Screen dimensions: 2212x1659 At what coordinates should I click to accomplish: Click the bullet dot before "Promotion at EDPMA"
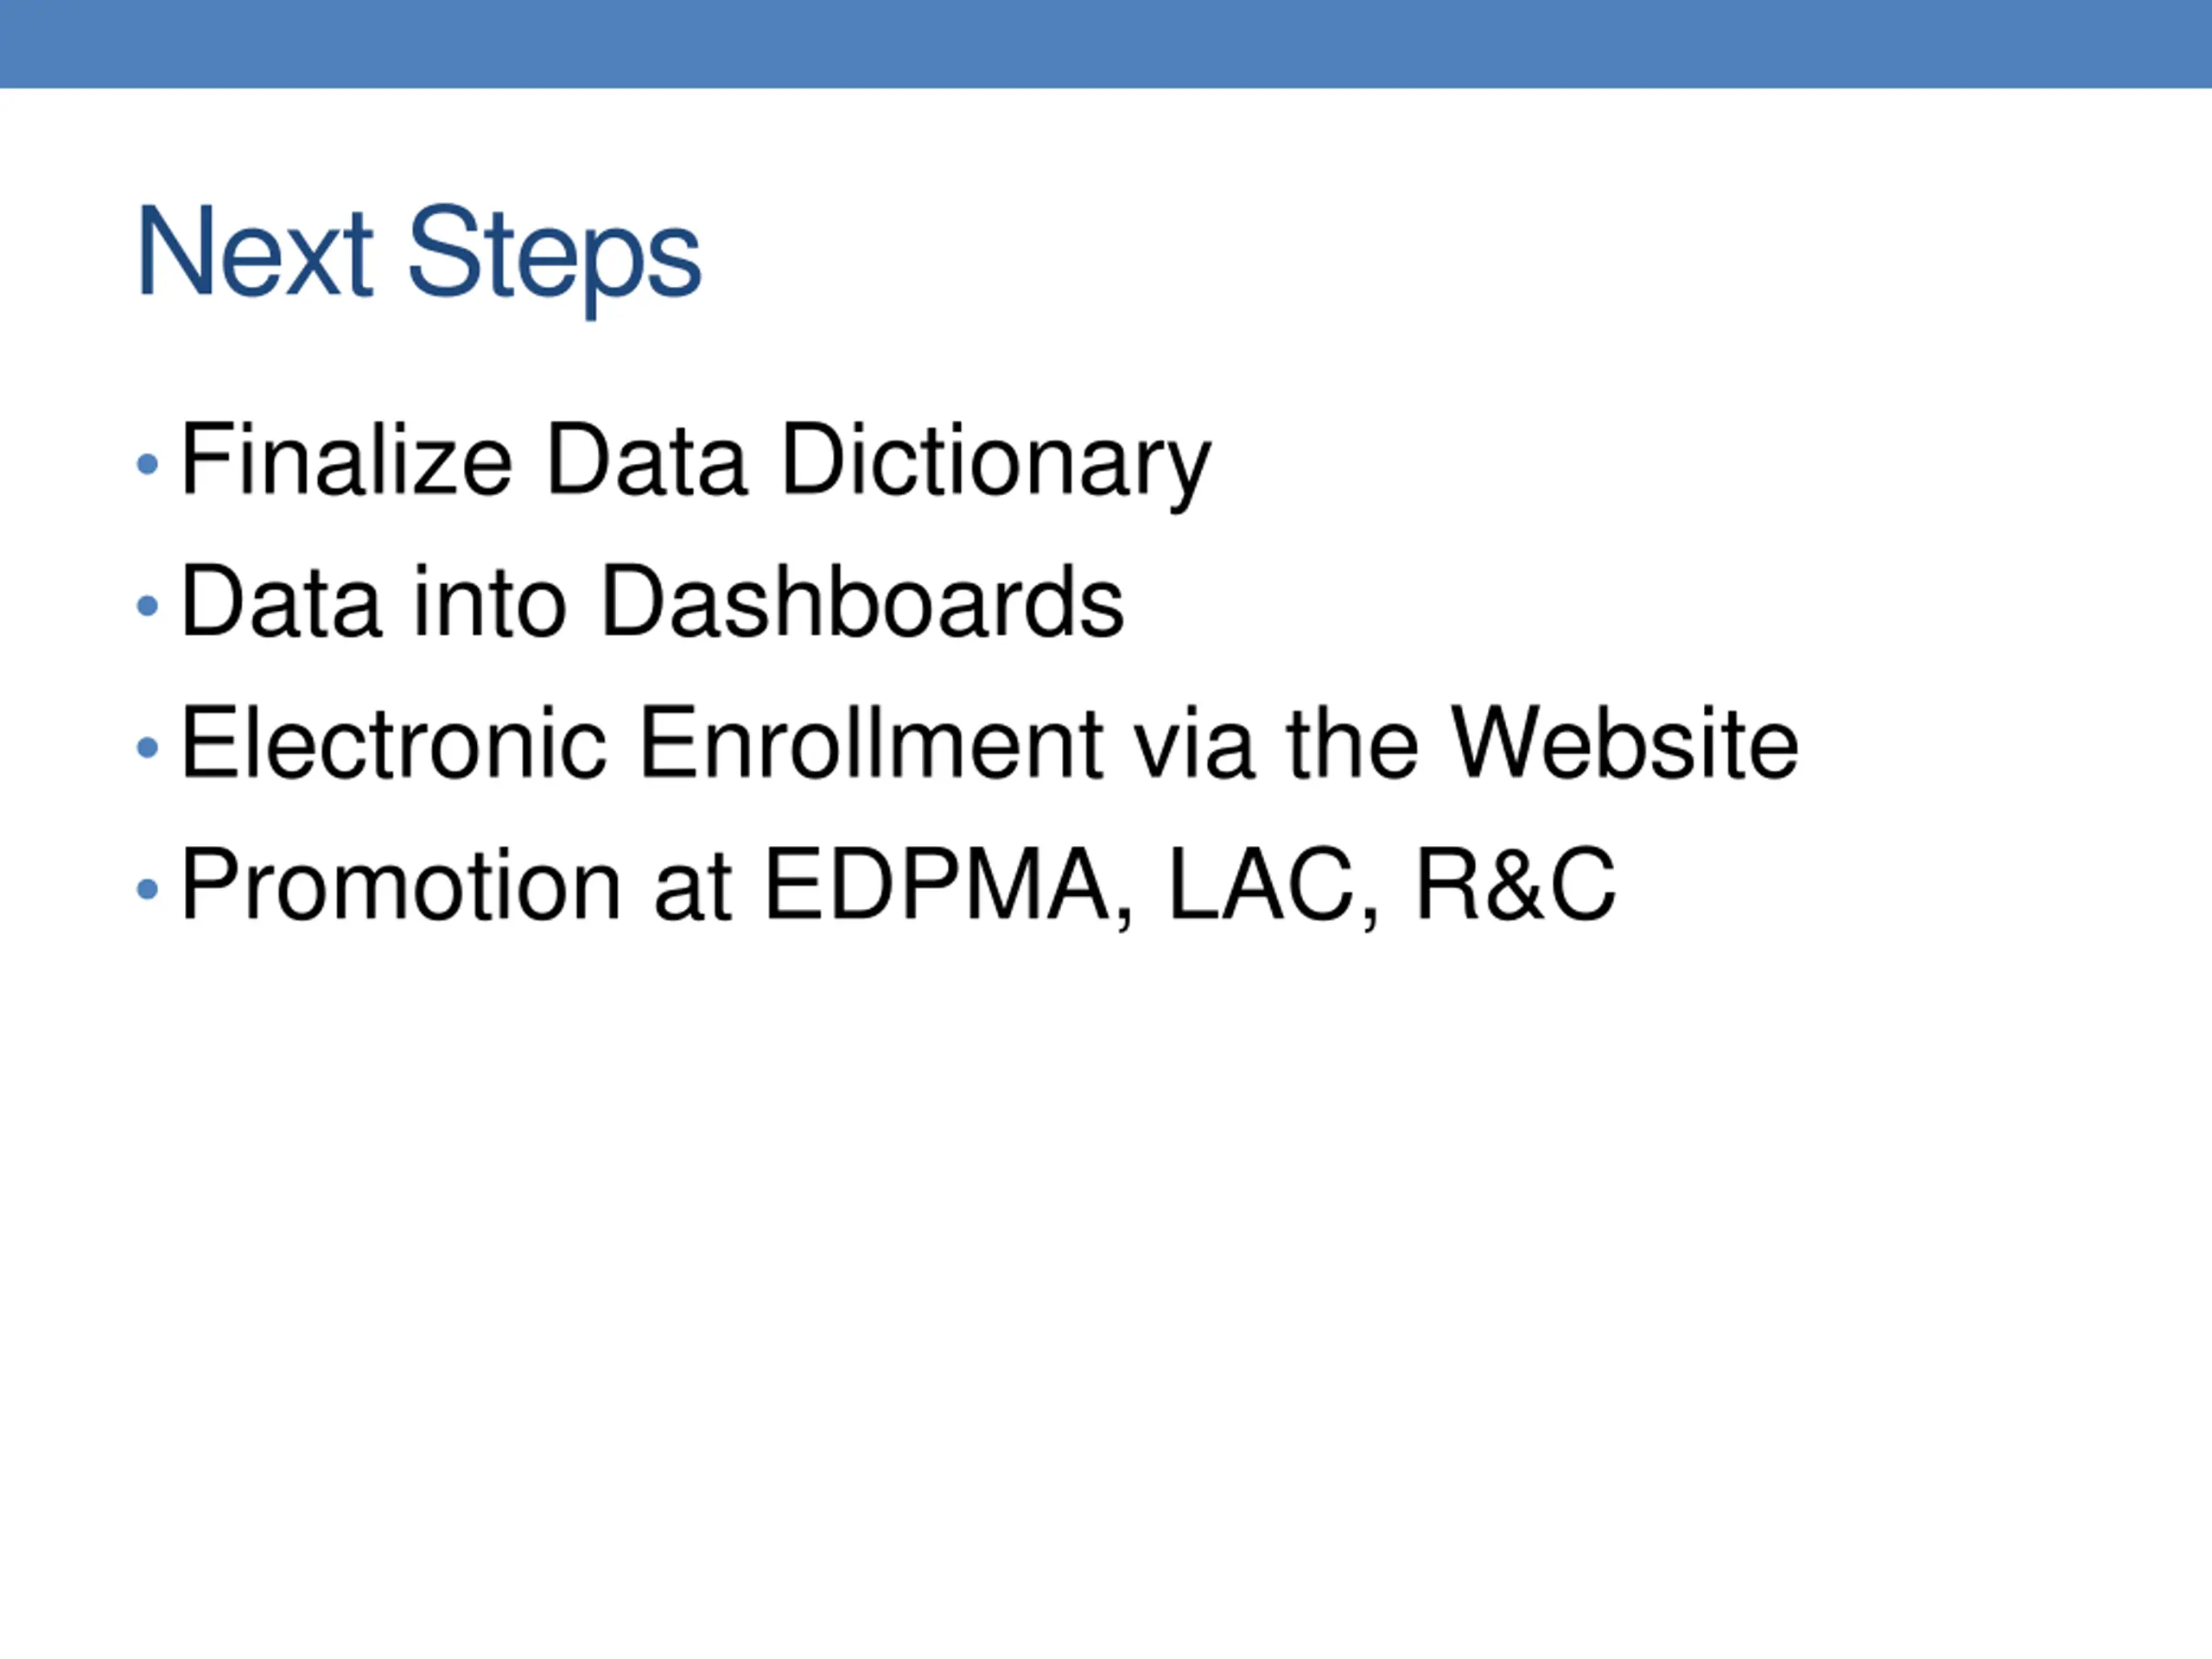coord(147,889)
